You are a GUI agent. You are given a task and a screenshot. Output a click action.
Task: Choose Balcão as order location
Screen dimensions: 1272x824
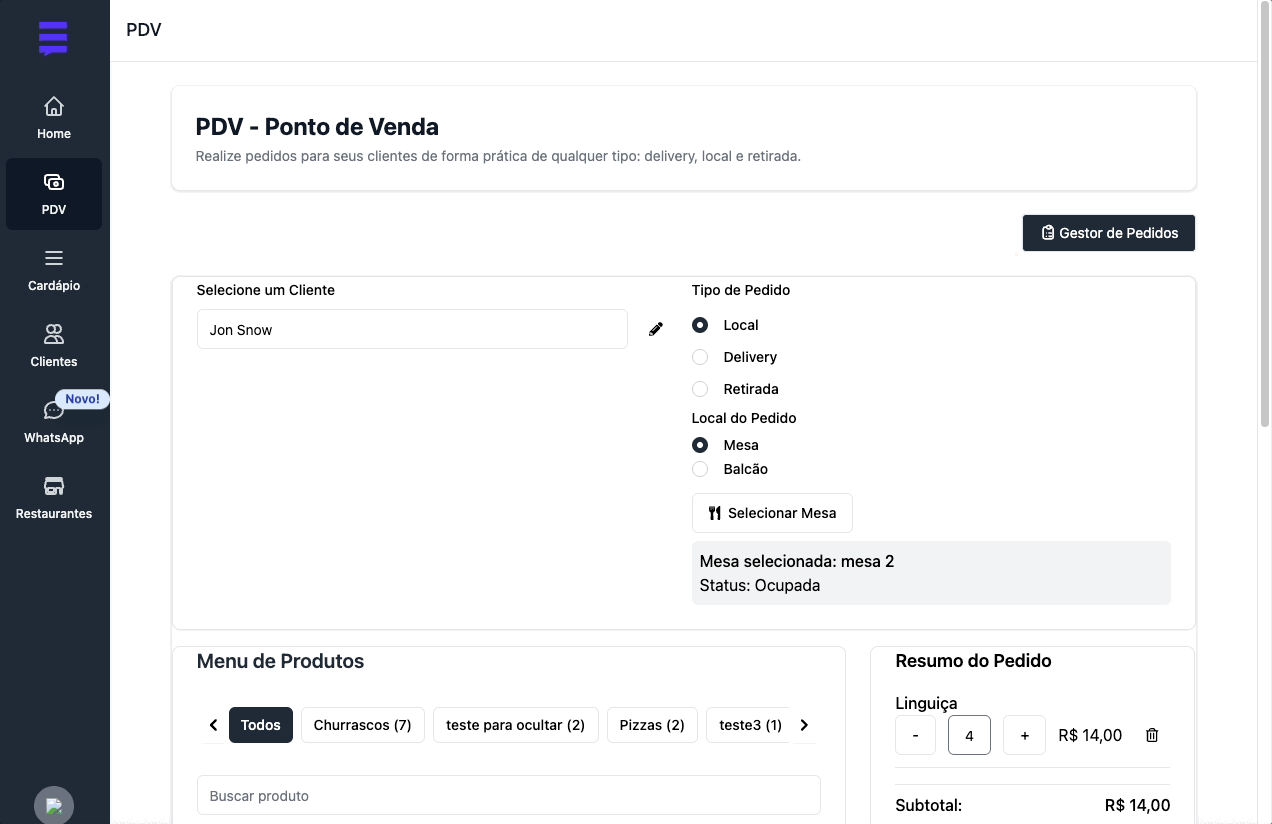pyautogui.click(x=700, y=469)
